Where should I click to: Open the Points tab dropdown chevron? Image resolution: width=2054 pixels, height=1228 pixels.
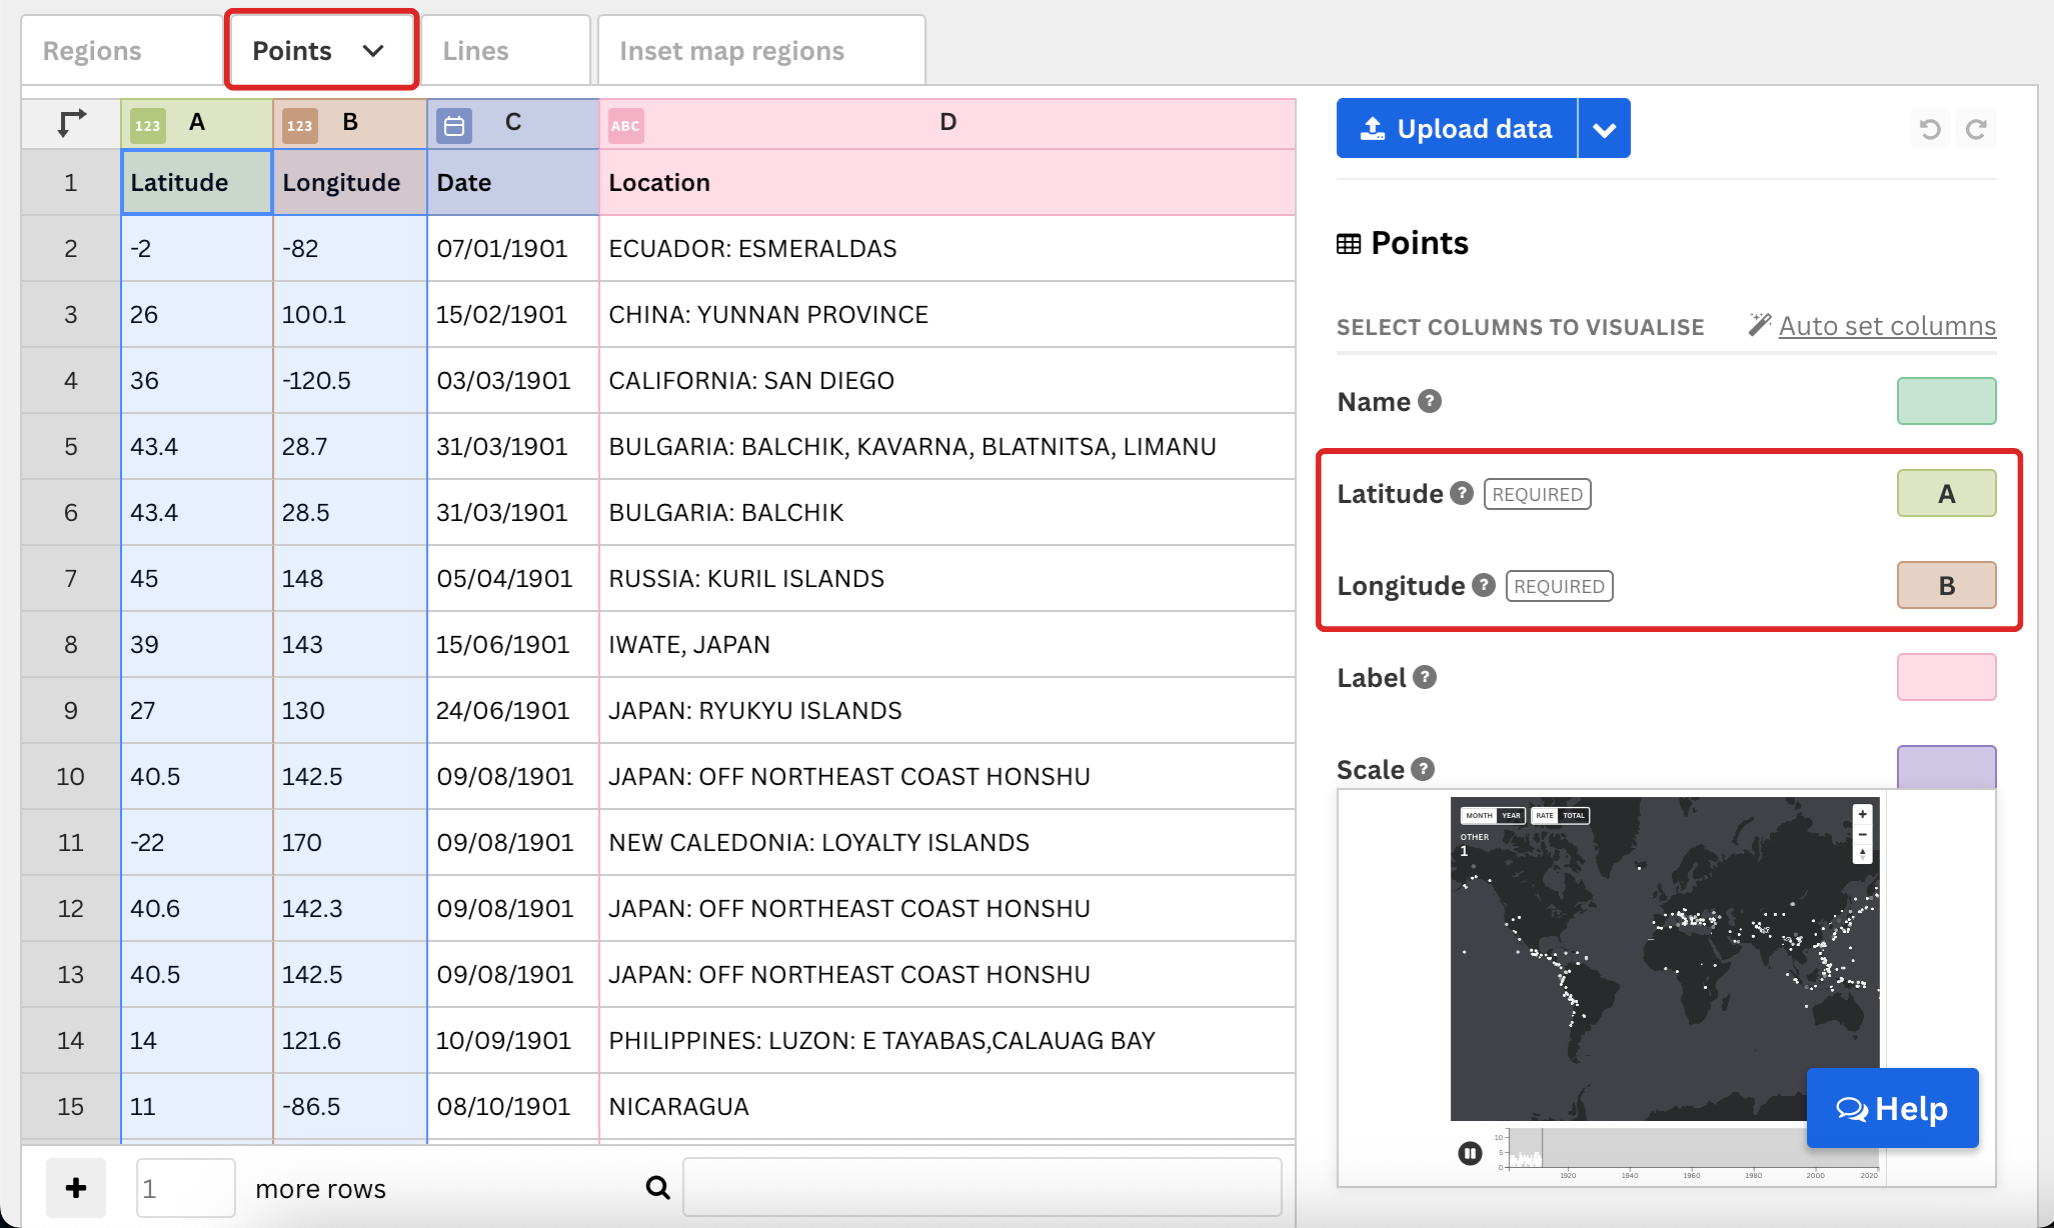pos(373,51)
